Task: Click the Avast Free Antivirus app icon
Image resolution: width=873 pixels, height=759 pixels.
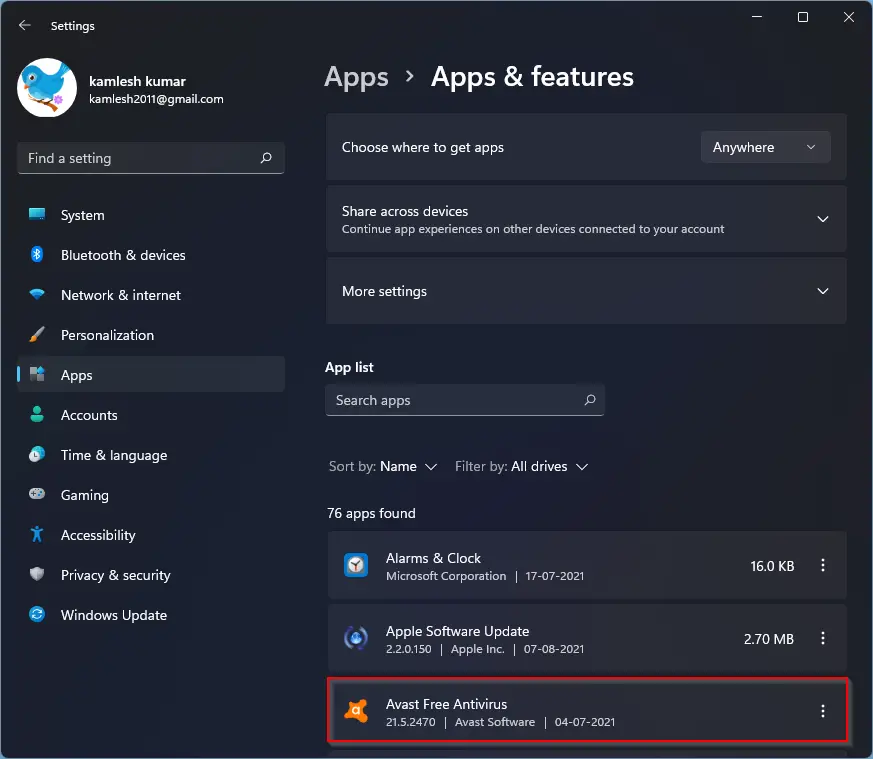Action: [356, 711]
